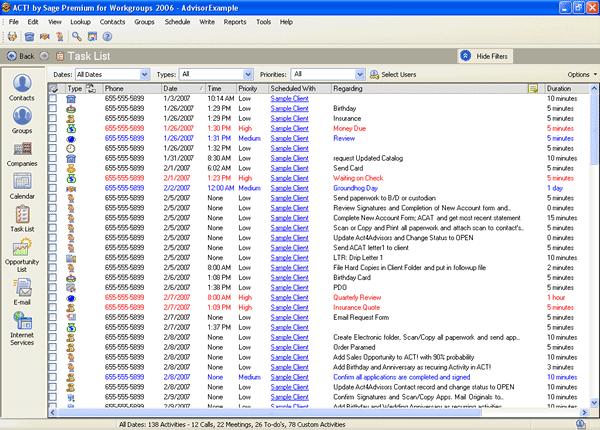This screenshot has height=430, width=600.
Task: Check the box on request Updated Catalog row
Action: (x=53, y=158)
